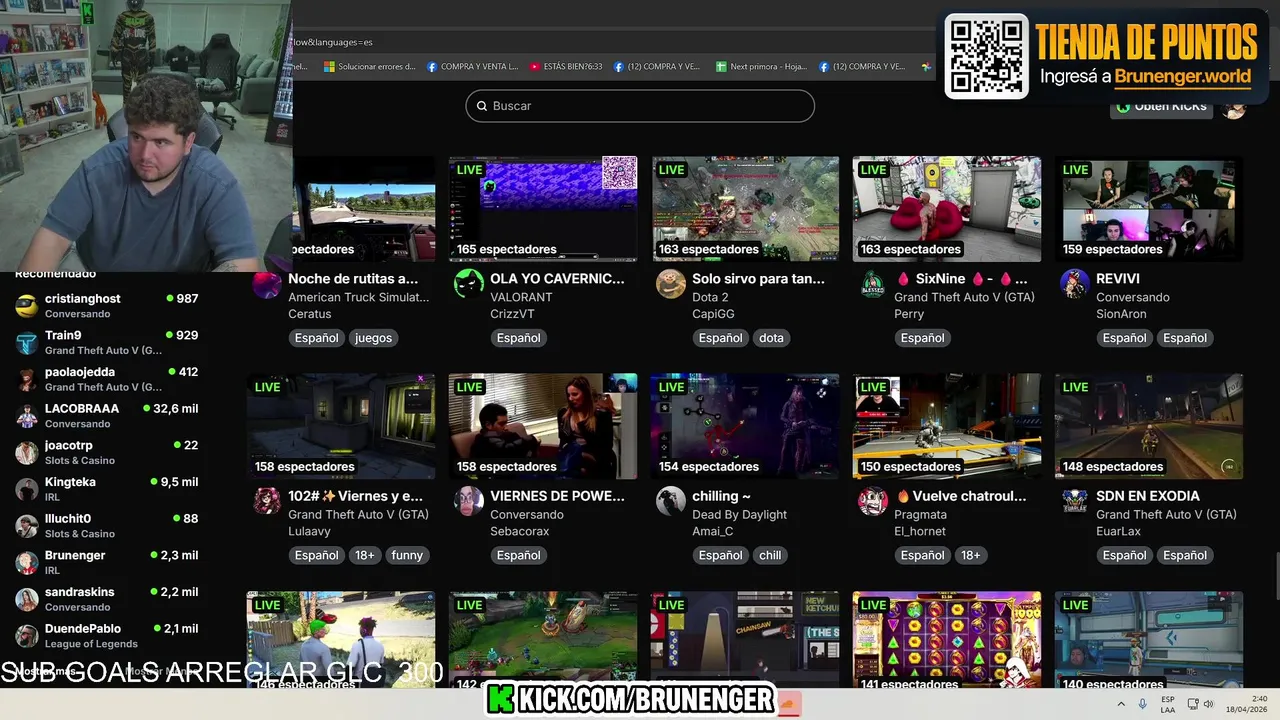Open the Solucionar errores bookmark

(x=370, y=67)
